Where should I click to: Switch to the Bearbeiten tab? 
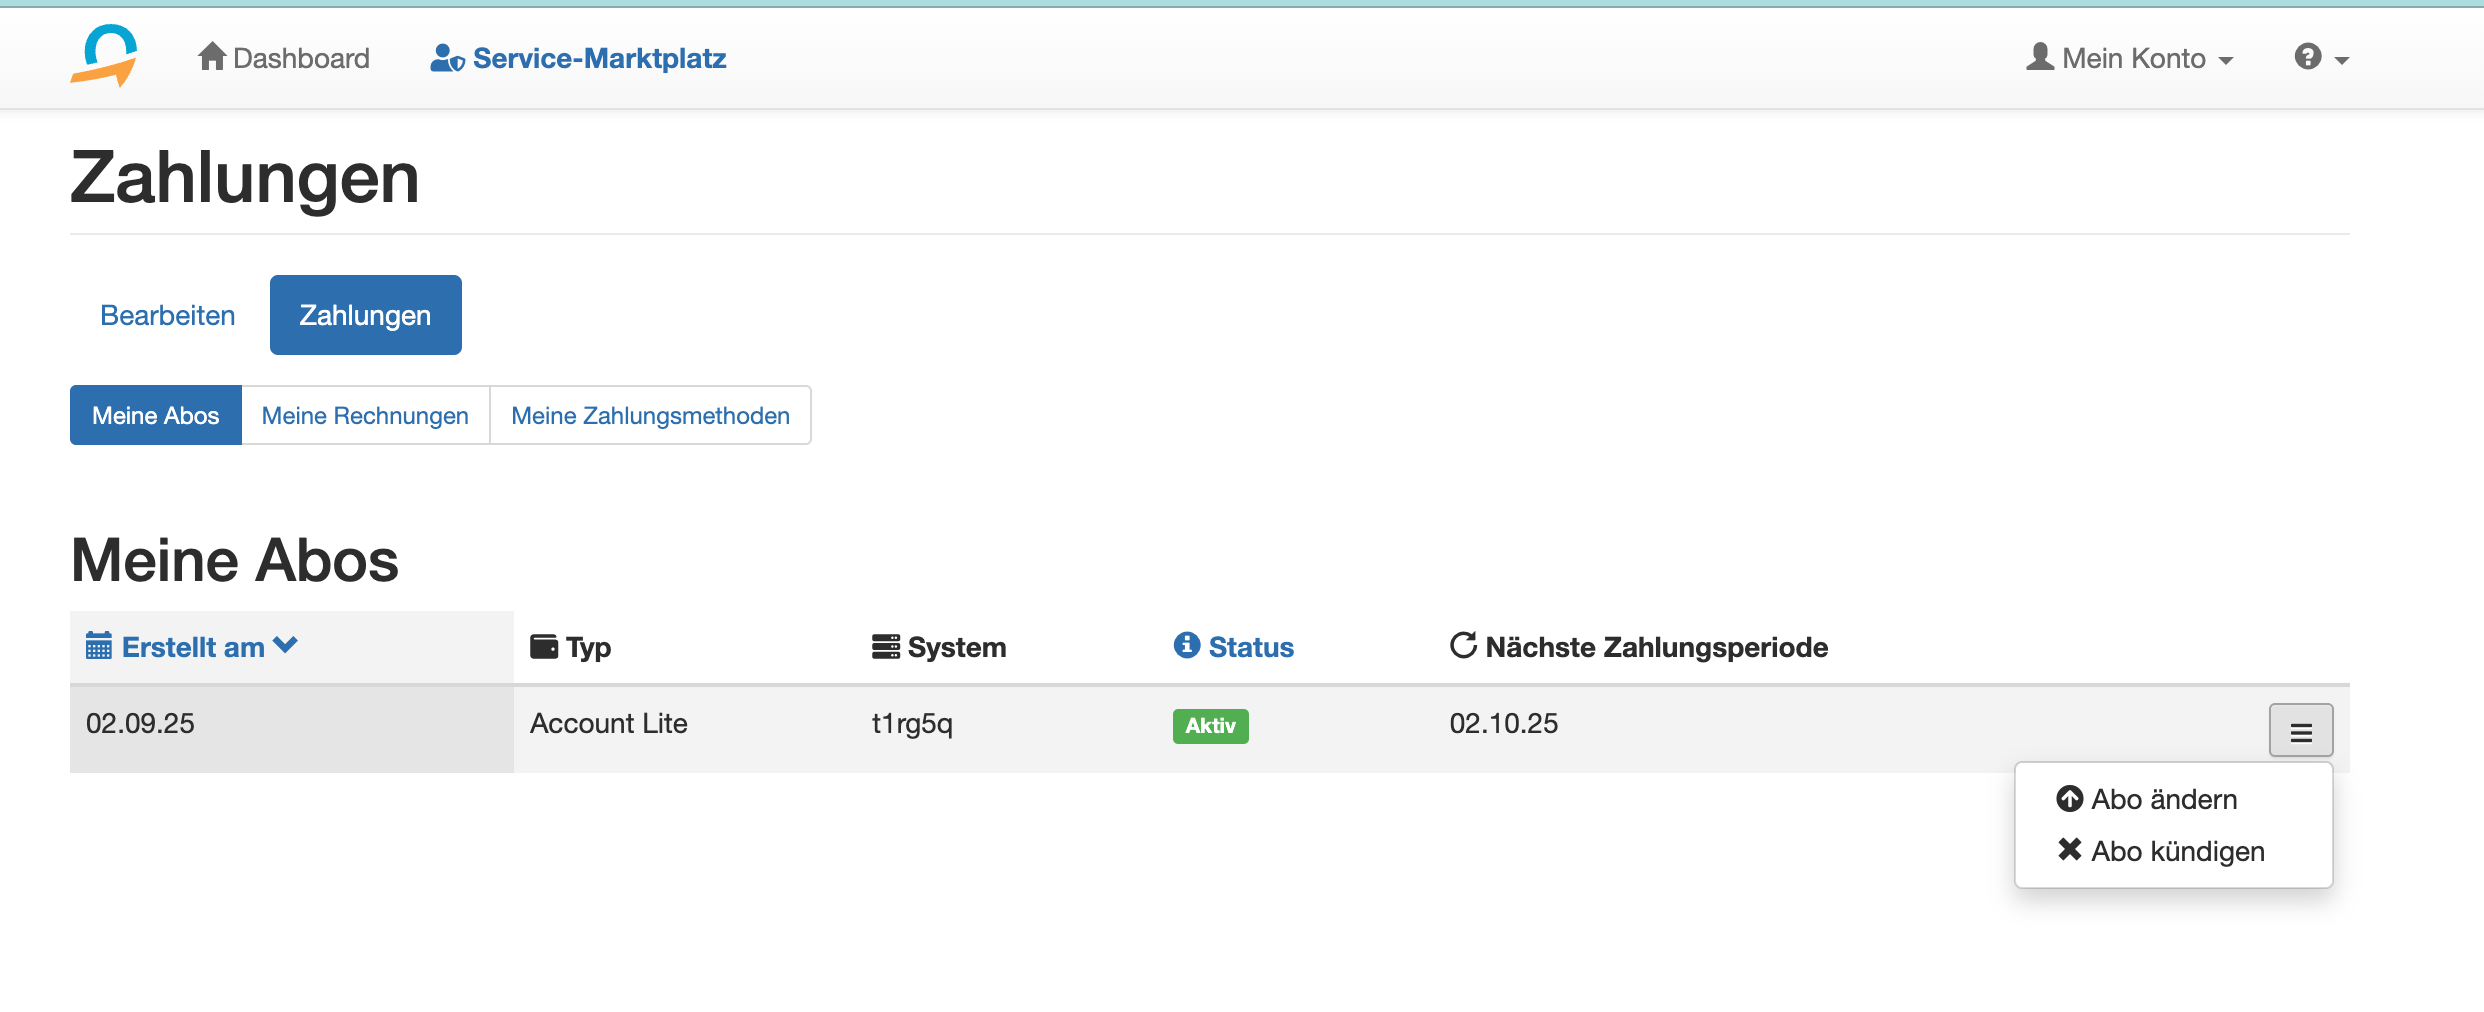[168, 315]
